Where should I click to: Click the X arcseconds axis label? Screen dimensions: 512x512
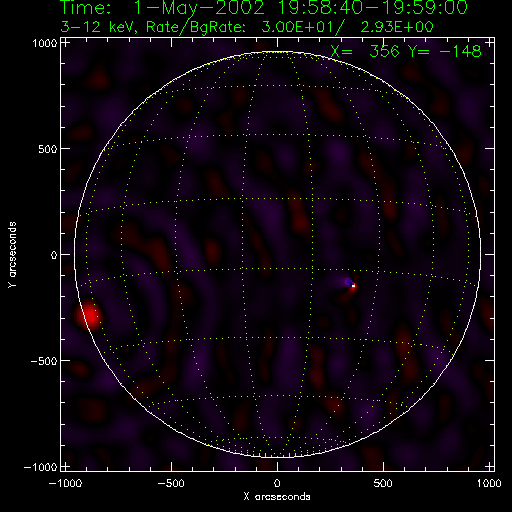277,497
